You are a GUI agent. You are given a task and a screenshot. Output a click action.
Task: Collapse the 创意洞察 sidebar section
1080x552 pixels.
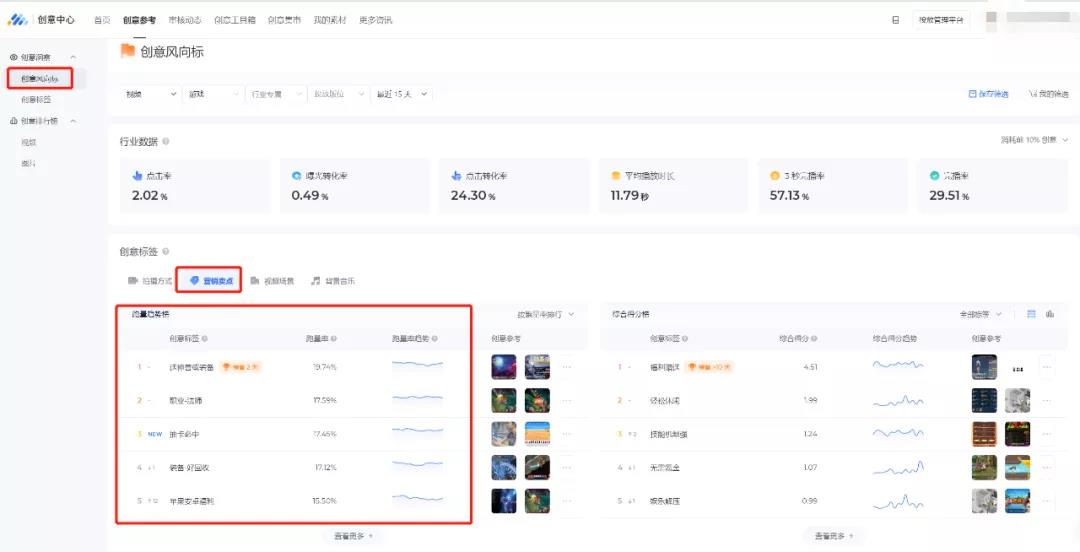point(73,58)
